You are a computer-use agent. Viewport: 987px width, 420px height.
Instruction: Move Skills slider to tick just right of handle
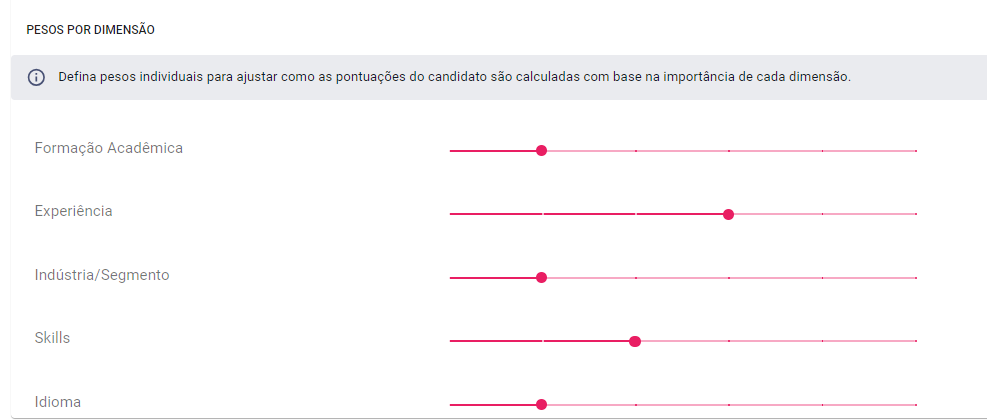click(729, 341)
